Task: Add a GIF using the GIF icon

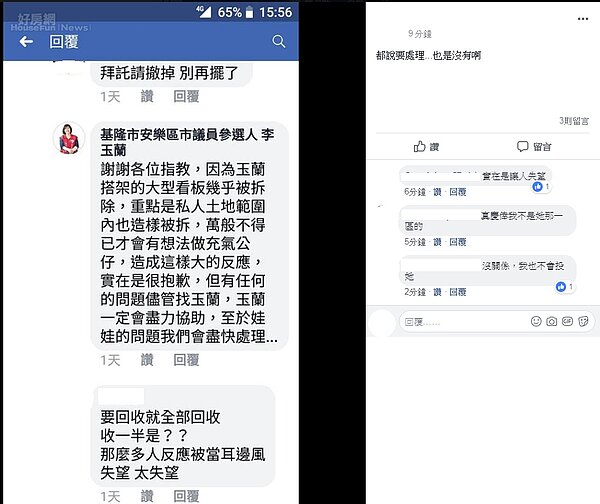Action: (567, 321)
